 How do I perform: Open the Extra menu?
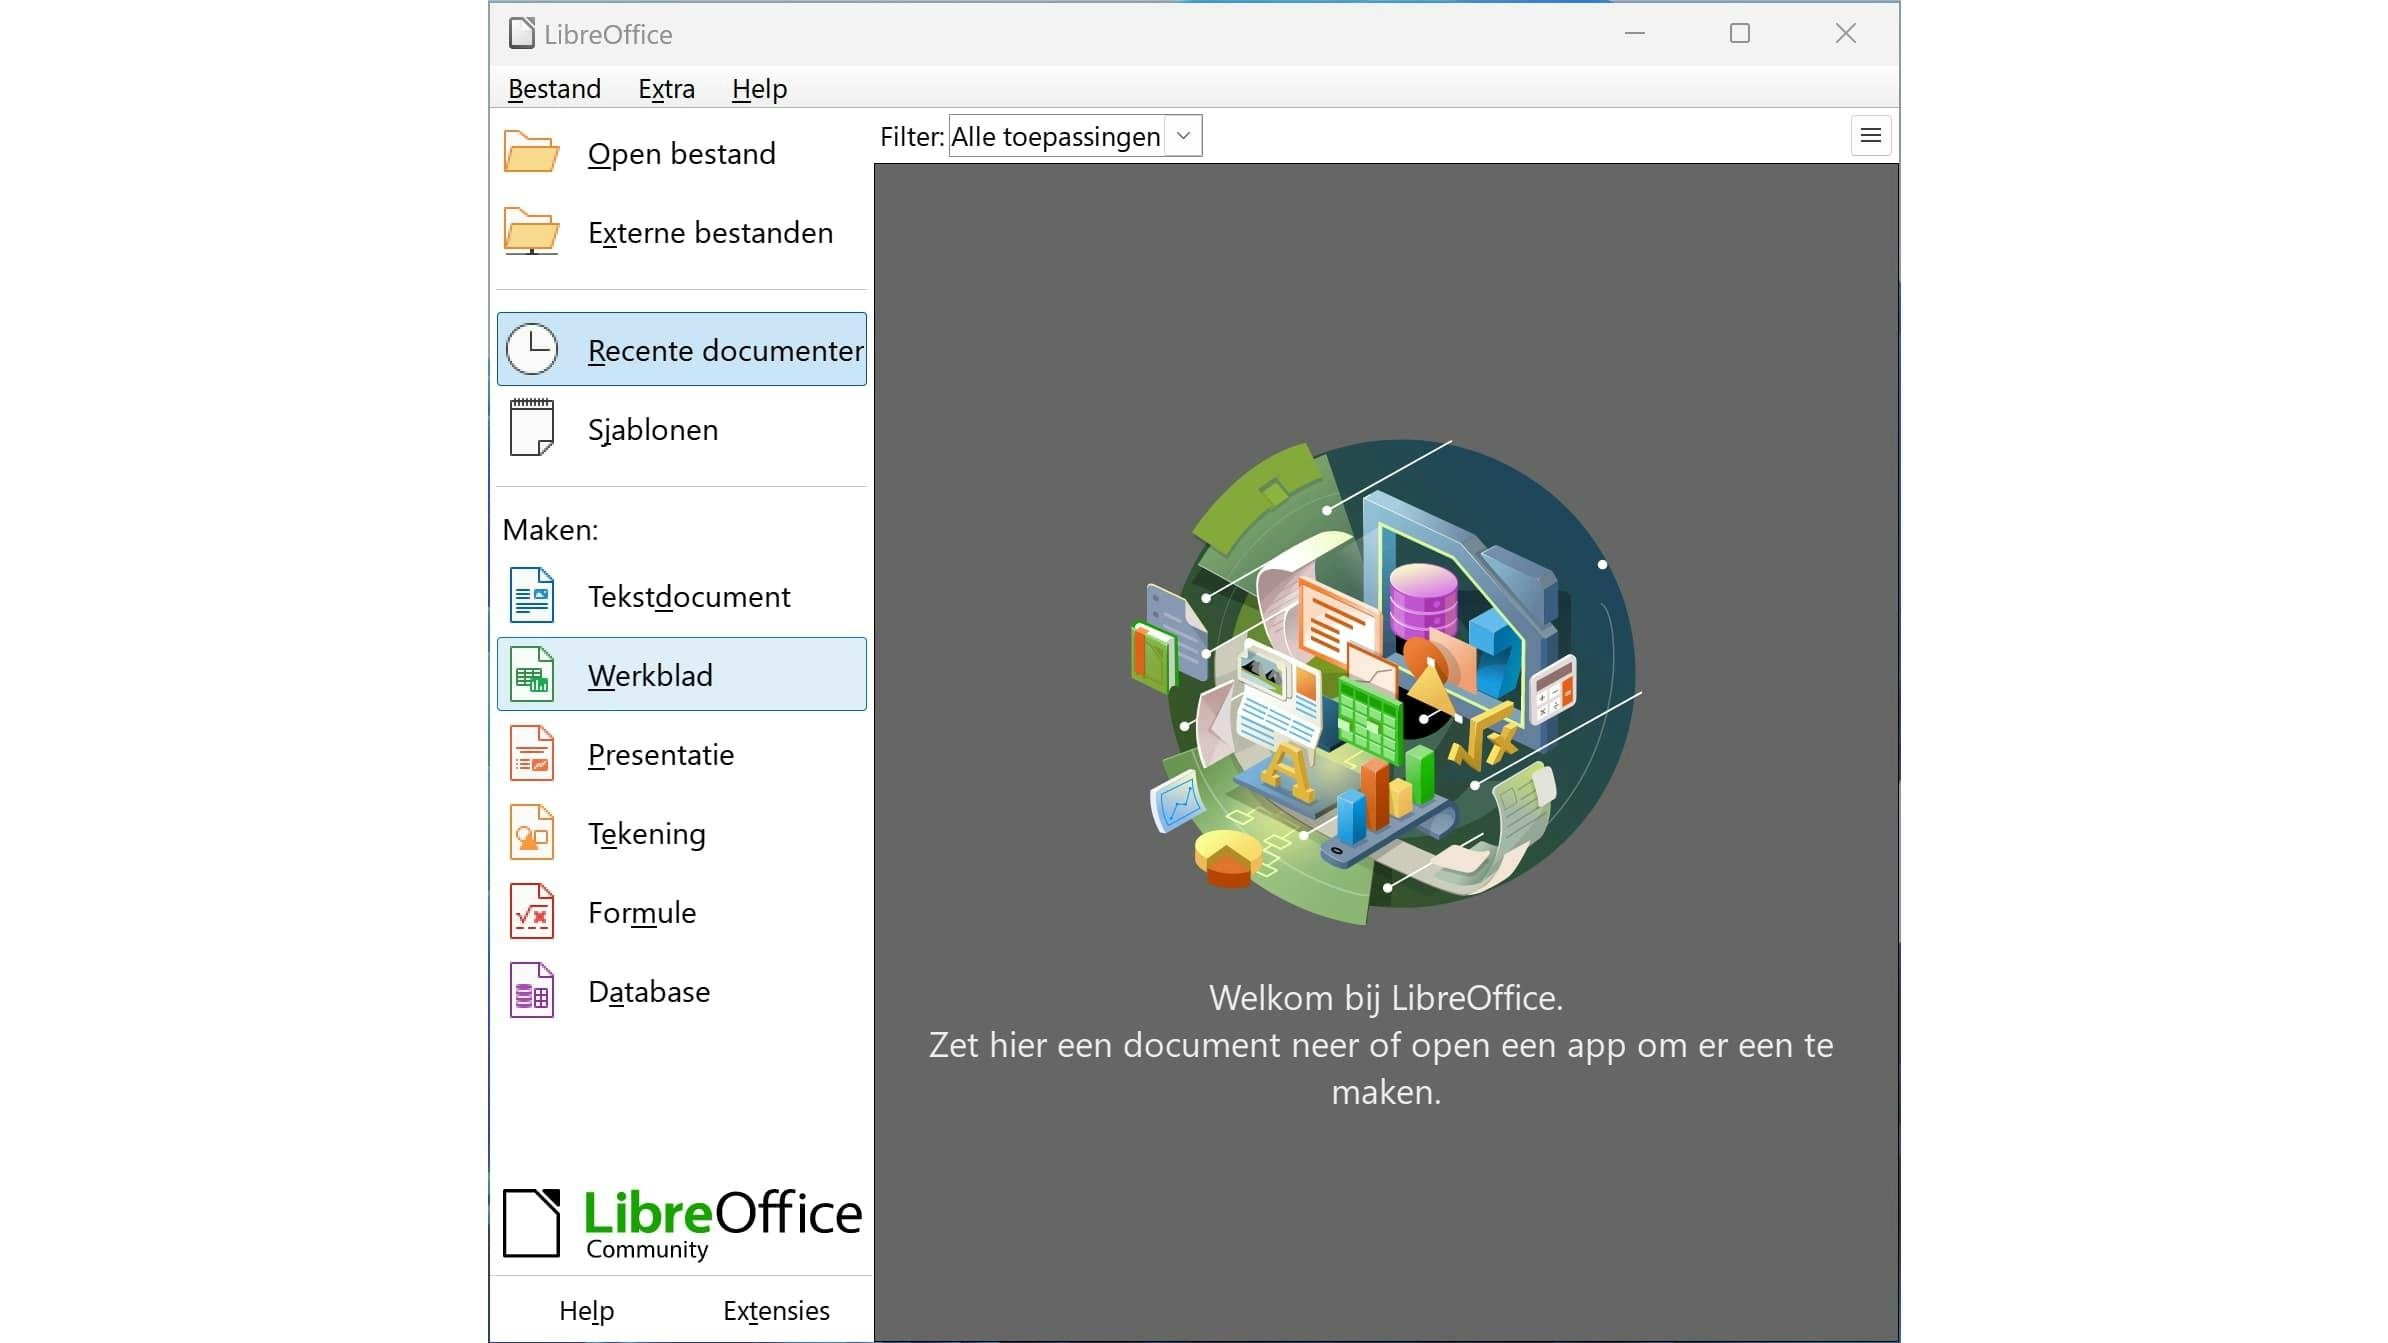pyautogui.click(x=666, y=89)
